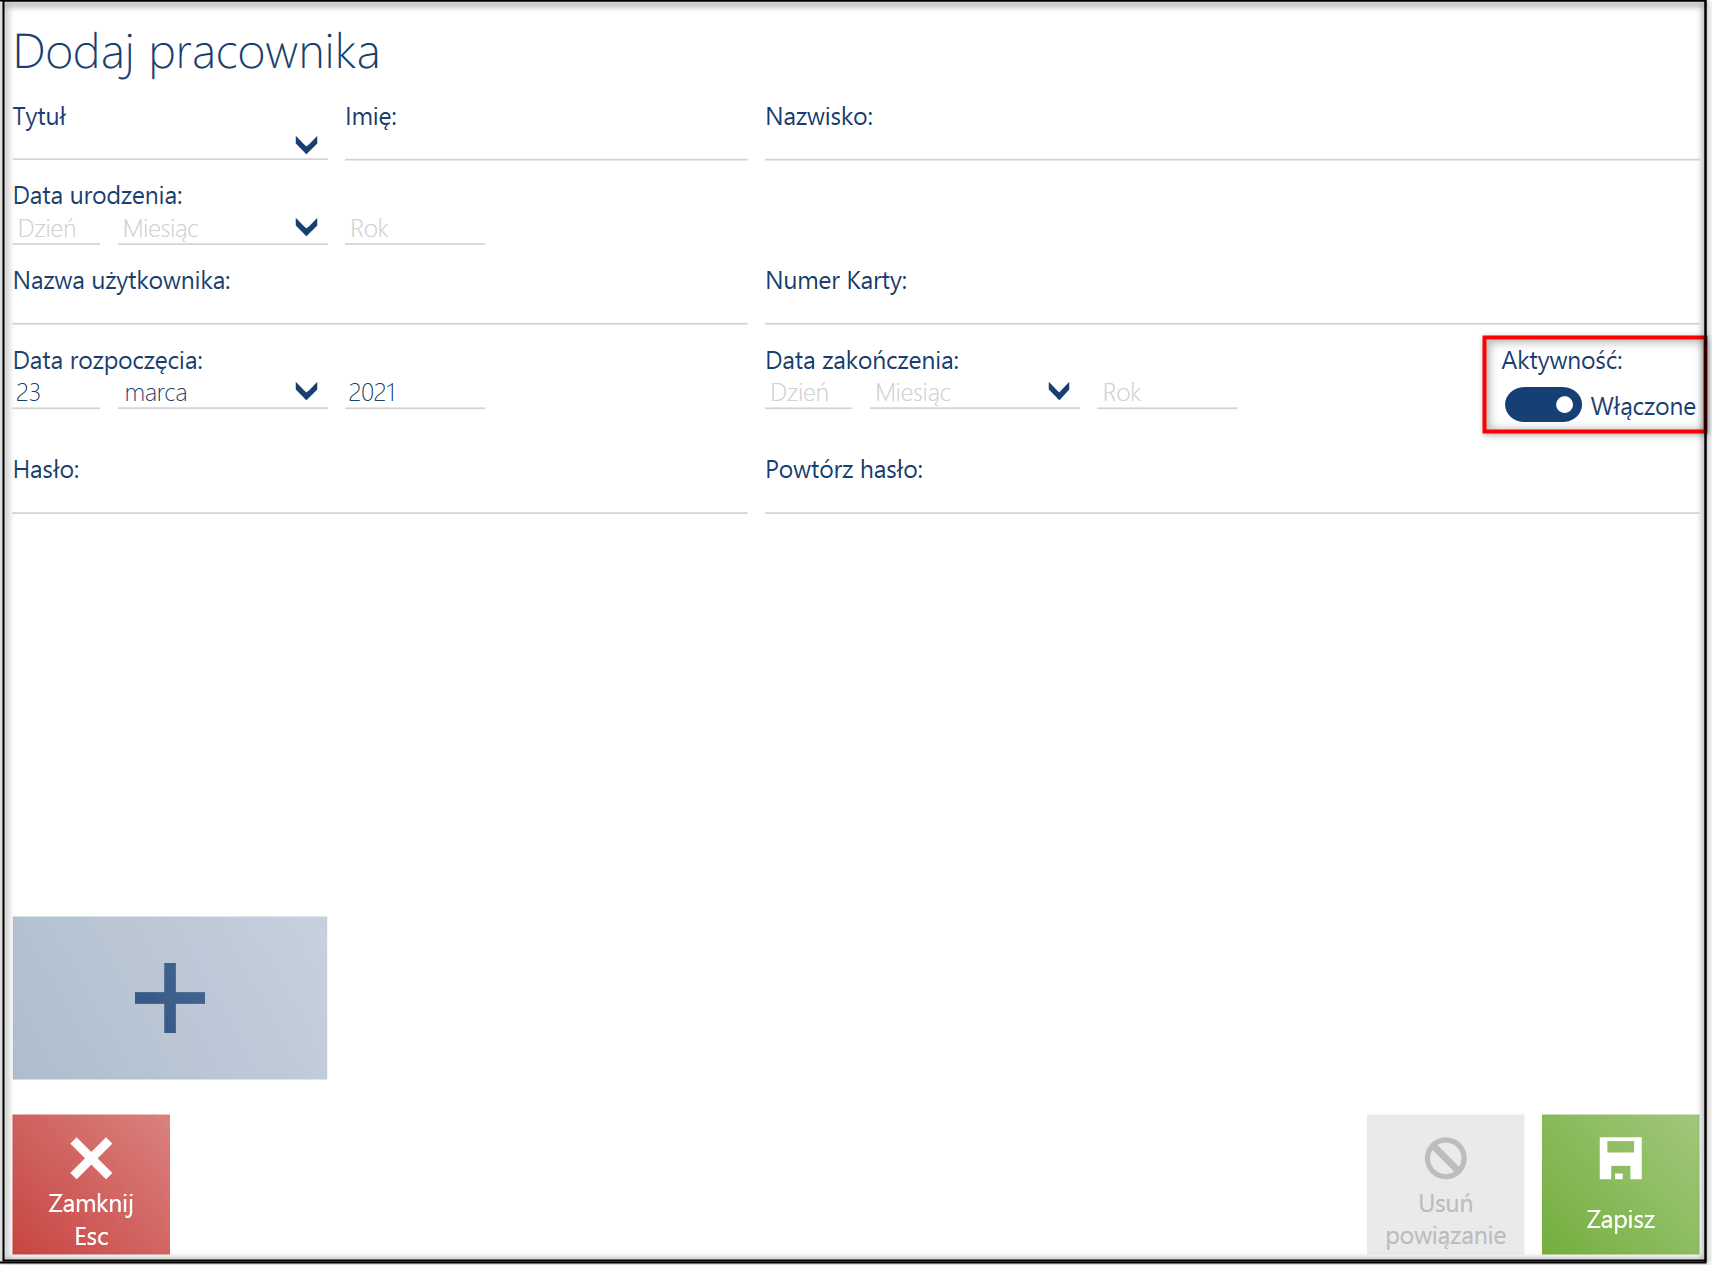Screen dimensions: 1712x1265
Task: Click the Usuń powiązanie prohibited icon
Action: click(1445, 1159)
